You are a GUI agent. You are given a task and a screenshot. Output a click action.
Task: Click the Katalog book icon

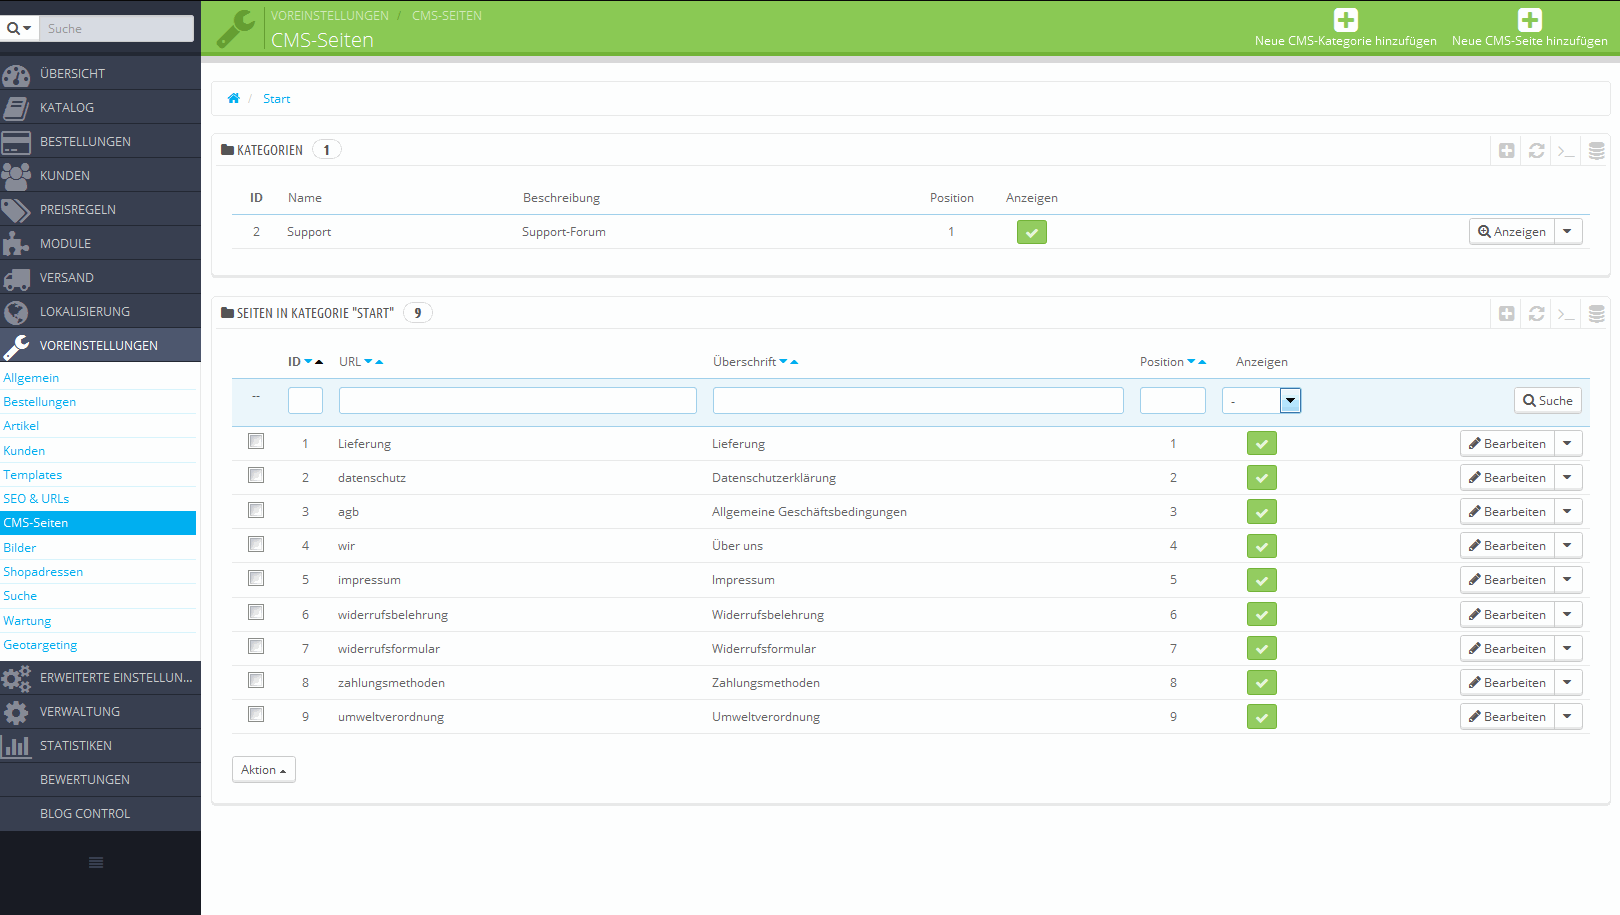16,108
